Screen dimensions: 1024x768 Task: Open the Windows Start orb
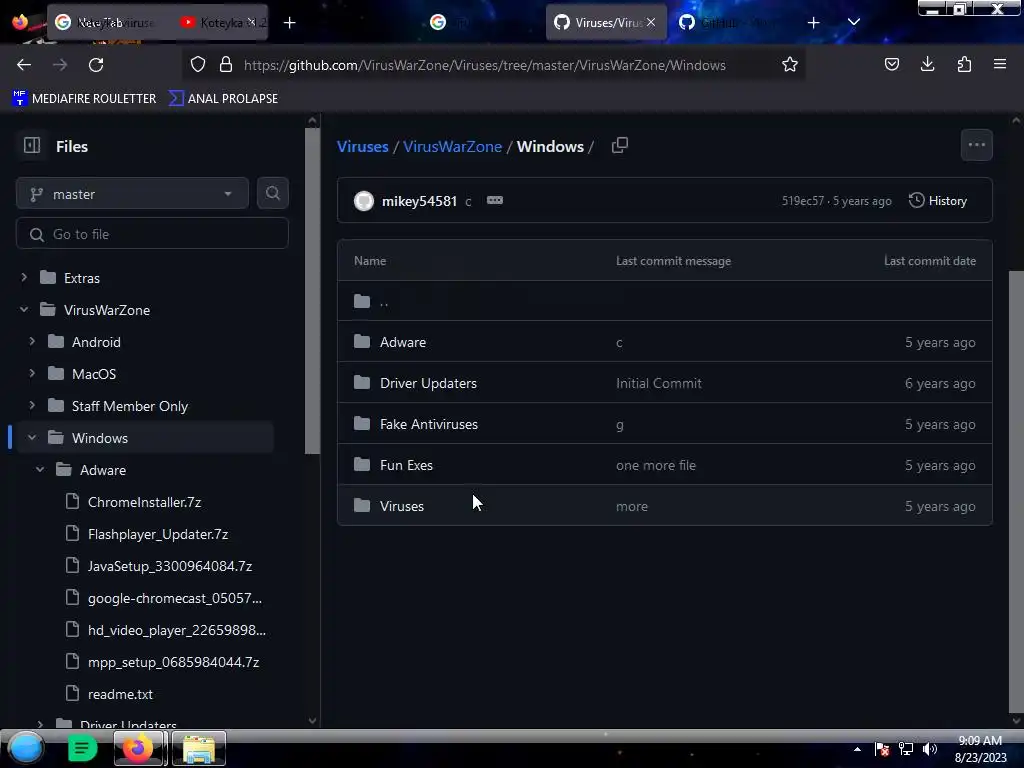[x=25, y=748]
